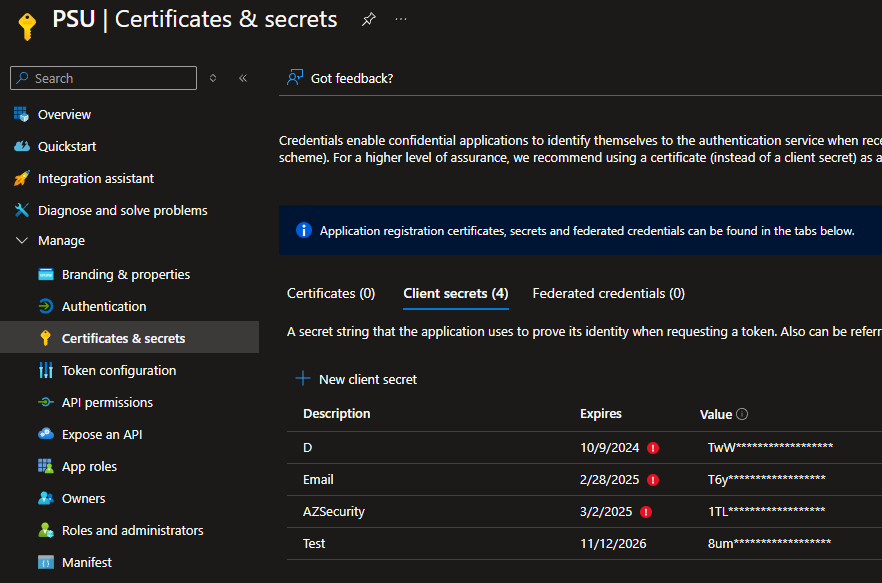Click the Overview icon
This screenshot has width=882, height=583.
point(21,114)
